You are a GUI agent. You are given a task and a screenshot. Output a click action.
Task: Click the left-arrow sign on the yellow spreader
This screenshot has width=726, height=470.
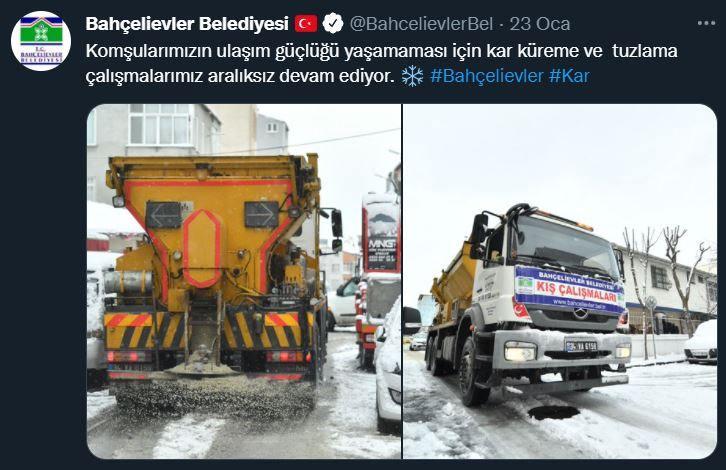click(x=163, y=215)
